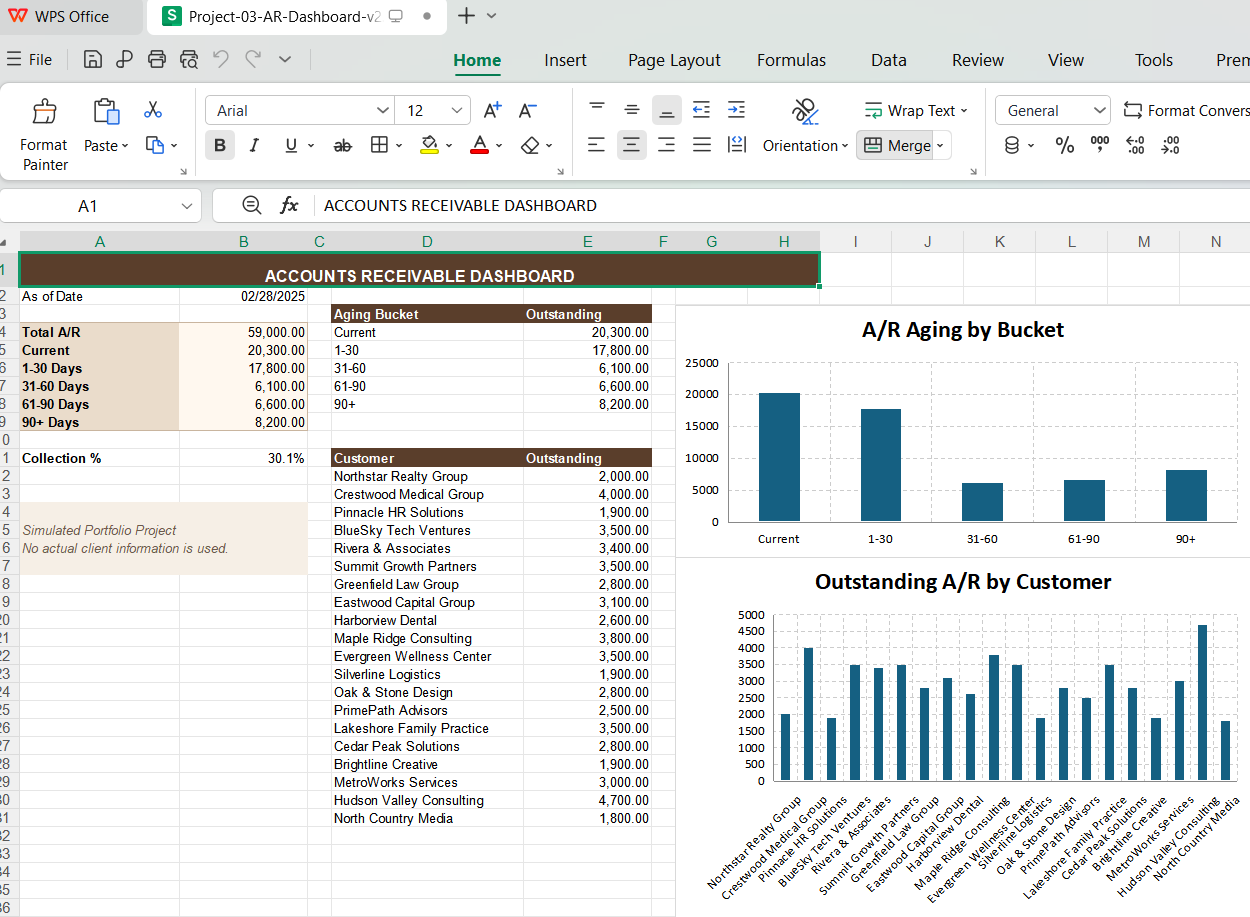Switch to the Page Layout tab
Image resolution: width=1250 pixels, height=917 pixels.
coord(674,60)
